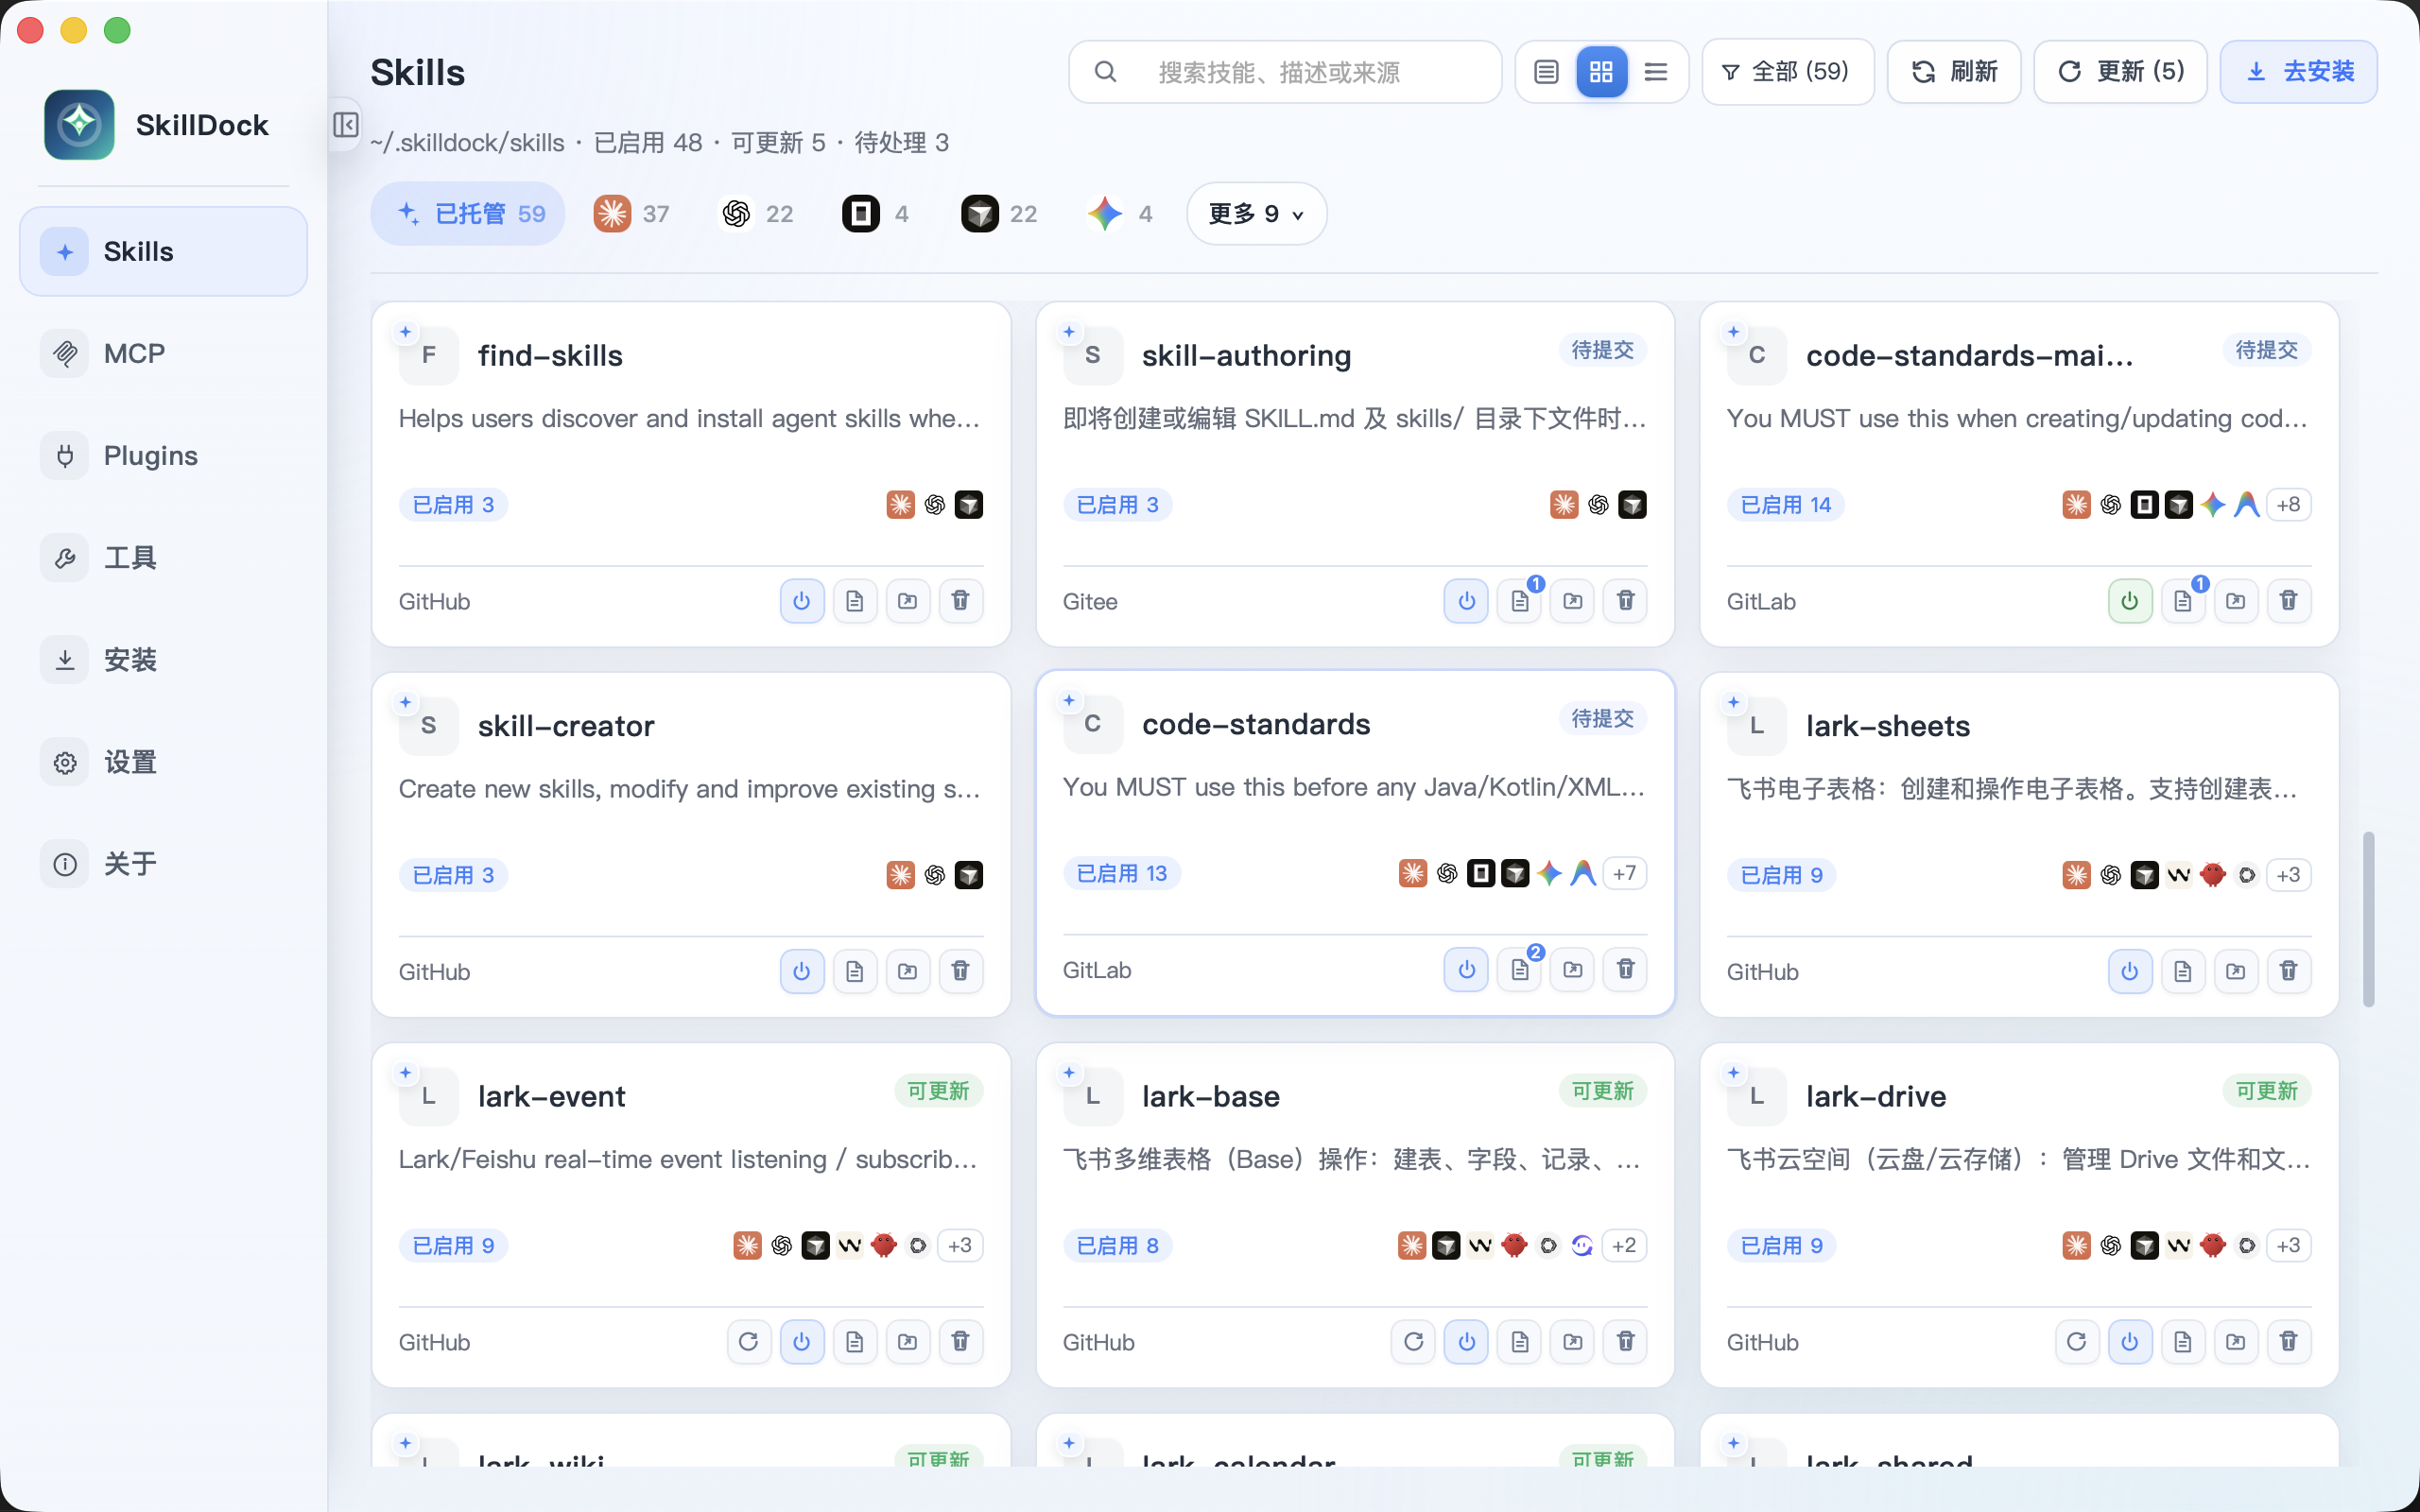Switch to detailed list view icon
This screenshot has height=1512, width=2420.
pos(1546,72)
